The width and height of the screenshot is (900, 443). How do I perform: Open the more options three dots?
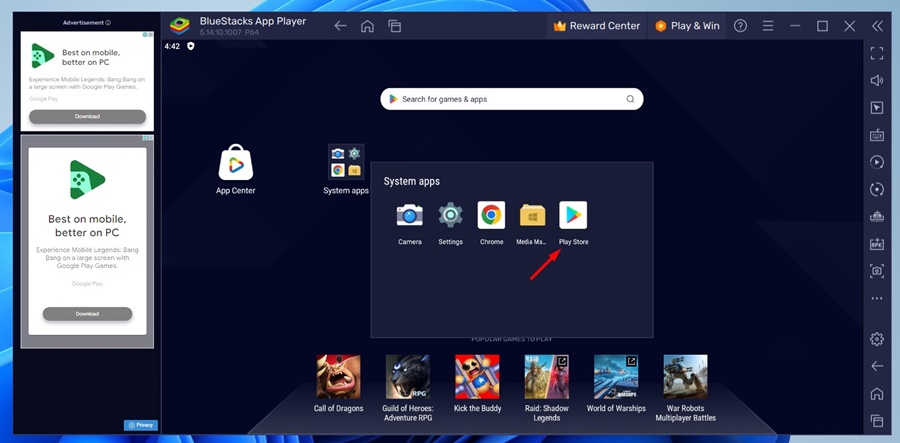[876, 298]
